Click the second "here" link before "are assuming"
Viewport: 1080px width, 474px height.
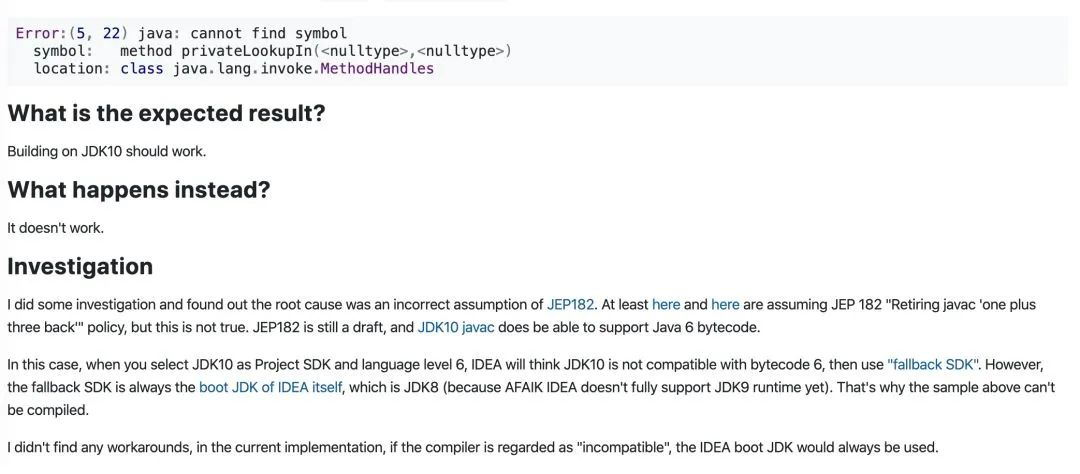(x=725, y=304)
